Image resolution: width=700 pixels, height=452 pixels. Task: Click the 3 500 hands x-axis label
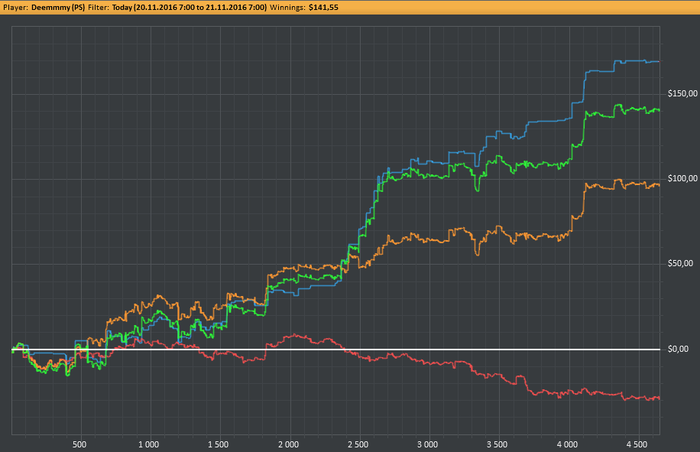coord(497,444)
